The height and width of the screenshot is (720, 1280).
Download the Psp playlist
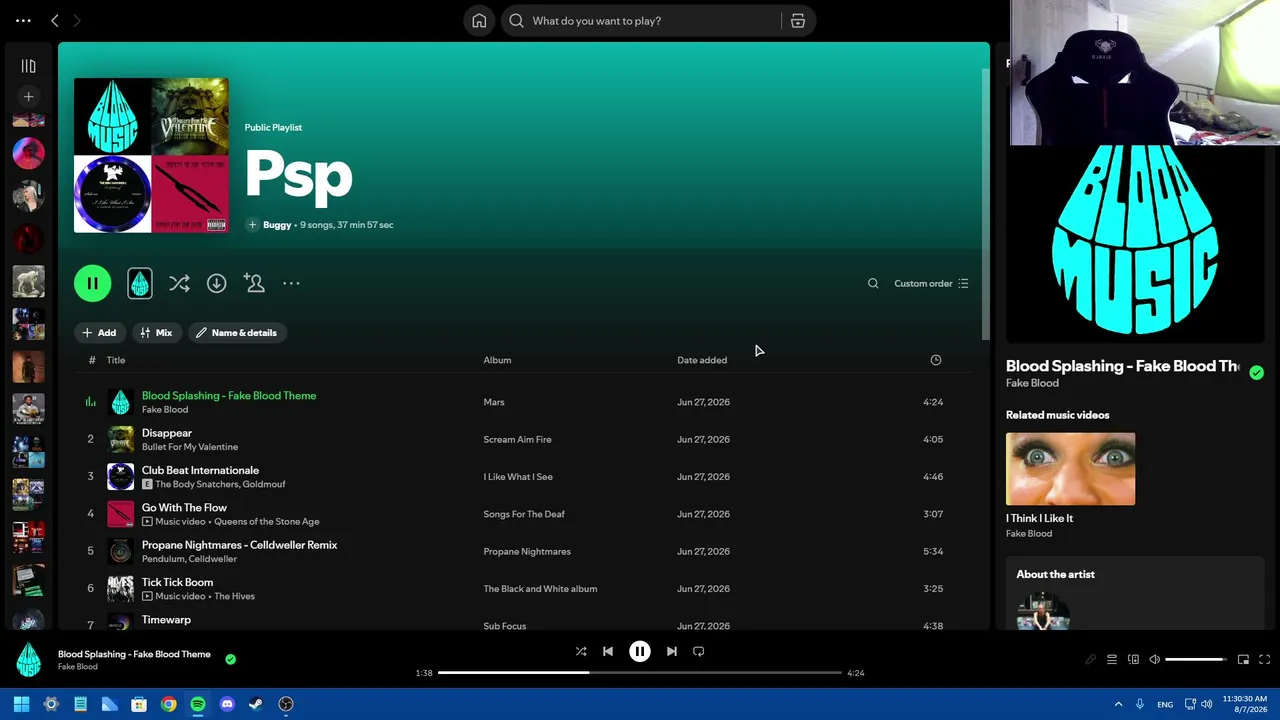[x=216, y=284]
